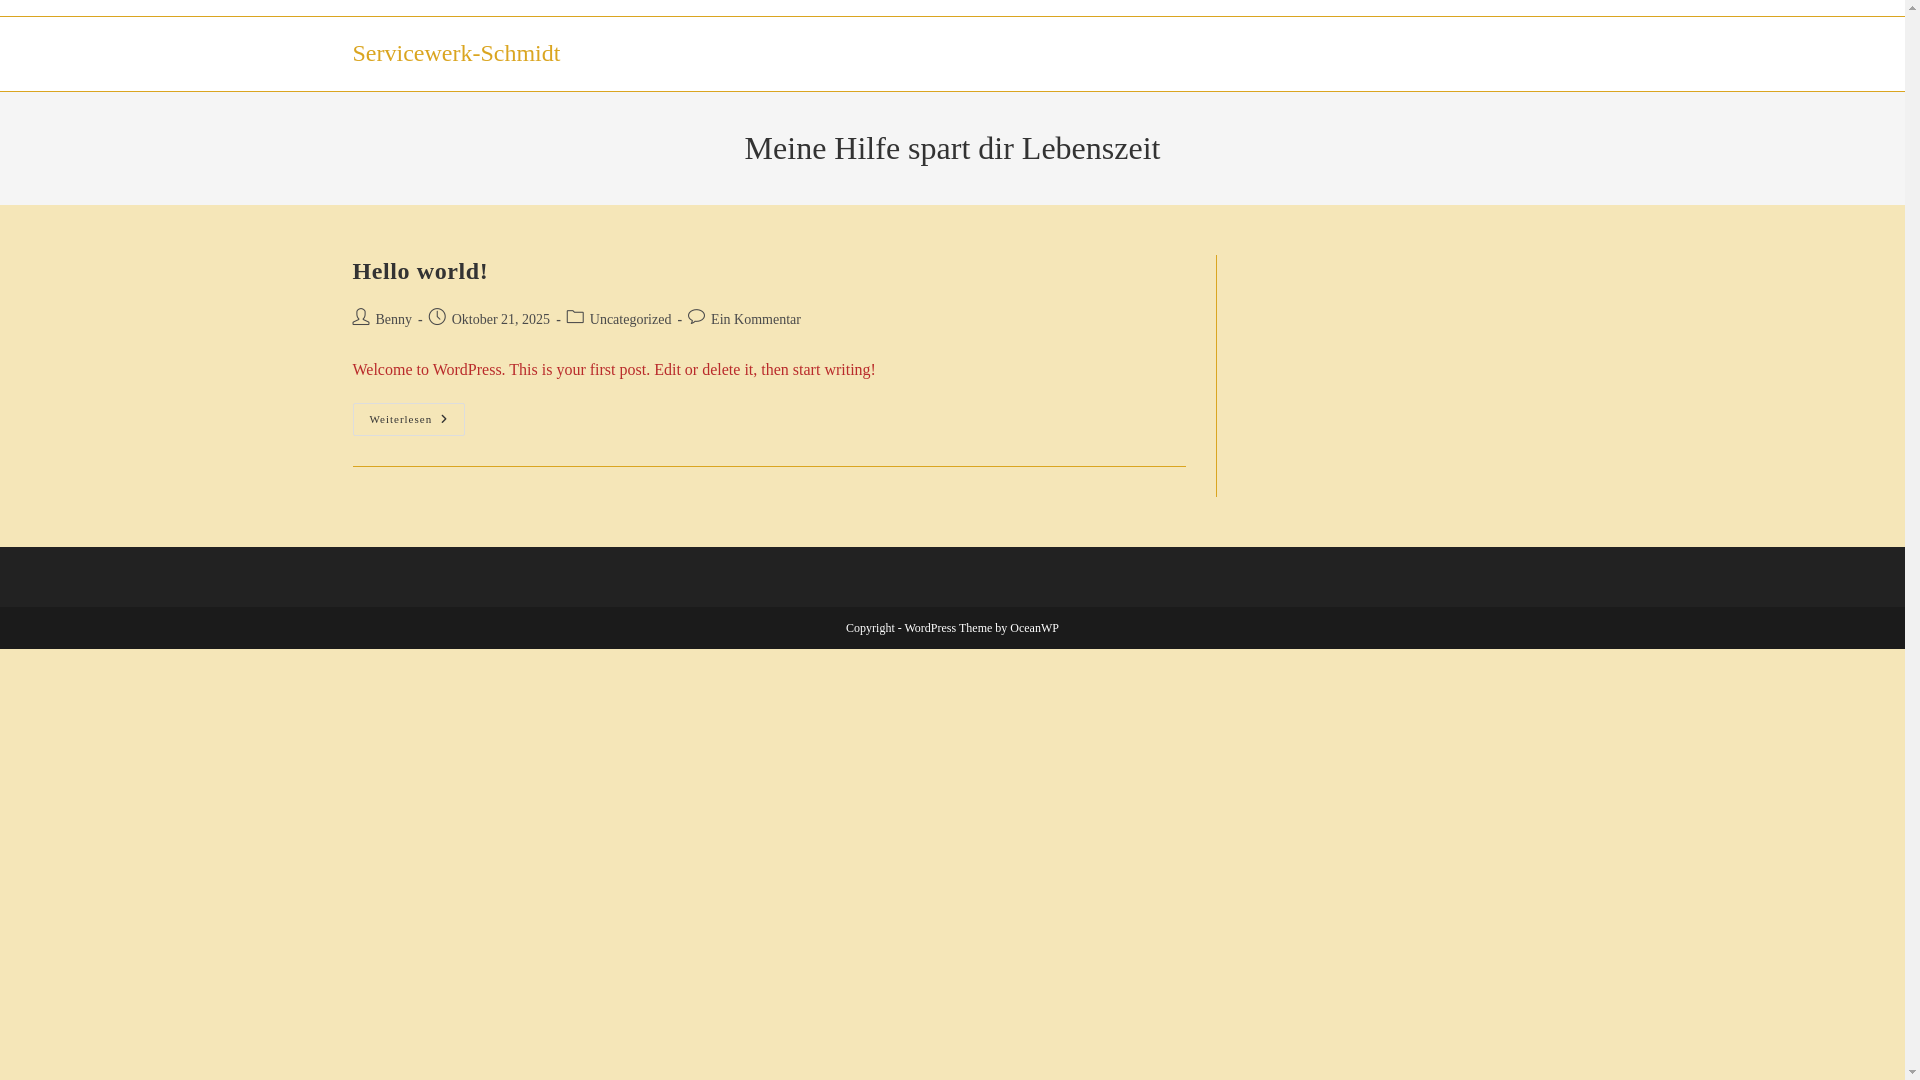Open the Ein Kommentar comments link
Screen dimensions: 1920x1080
pyautogui.click(x=755, y=320)
